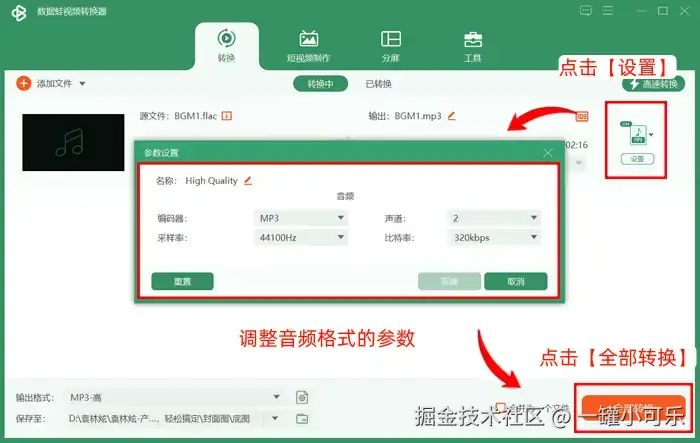Click the 取消 button
Screen dimensions: 700x443
pos(516,281)
